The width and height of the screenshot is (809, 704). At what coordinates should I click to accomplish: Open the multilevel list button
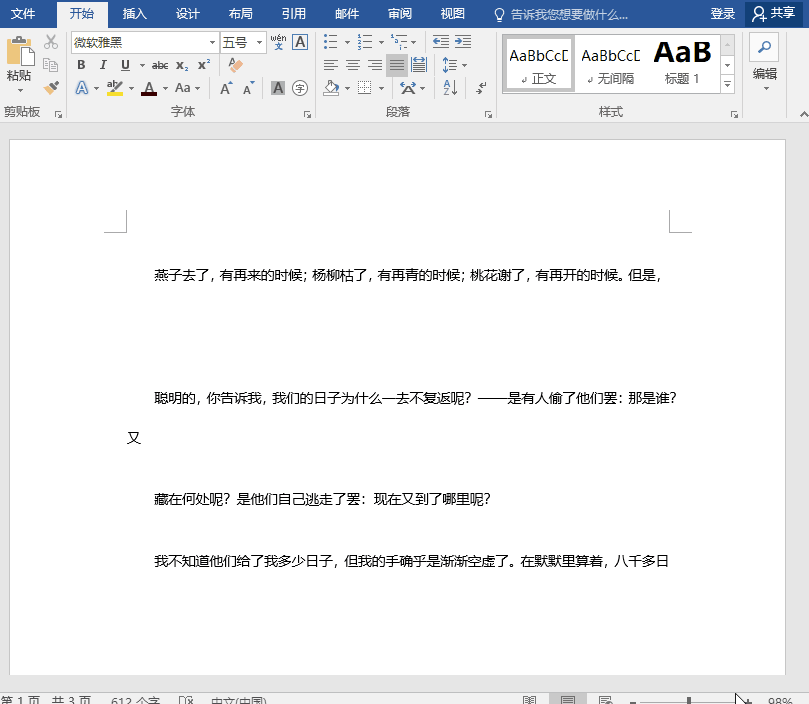399,42
